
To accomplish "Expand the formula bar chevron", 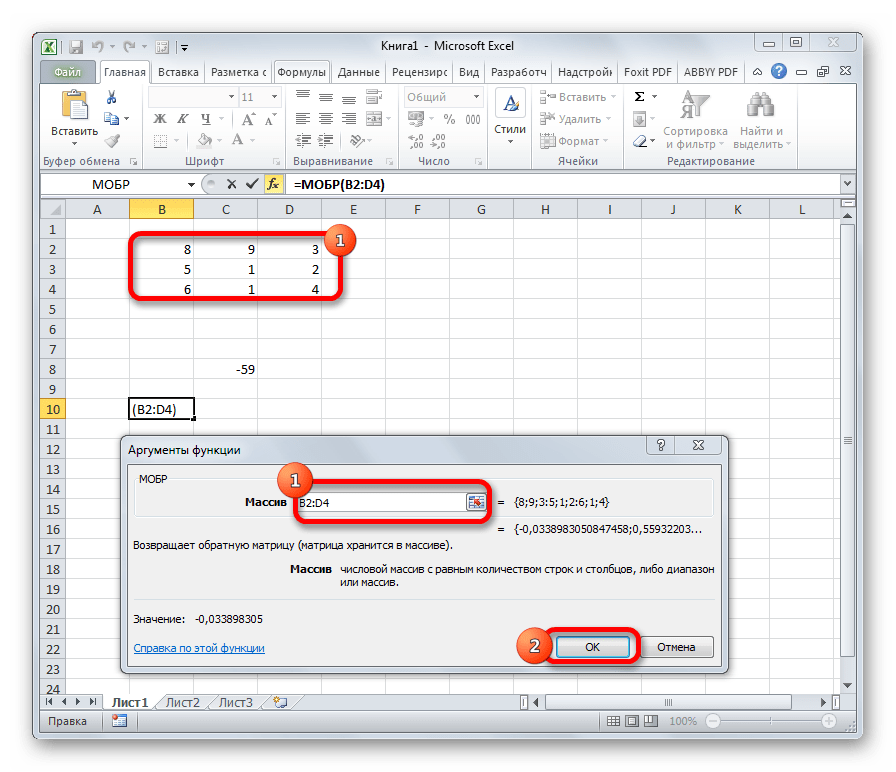I will click(847, 185).
